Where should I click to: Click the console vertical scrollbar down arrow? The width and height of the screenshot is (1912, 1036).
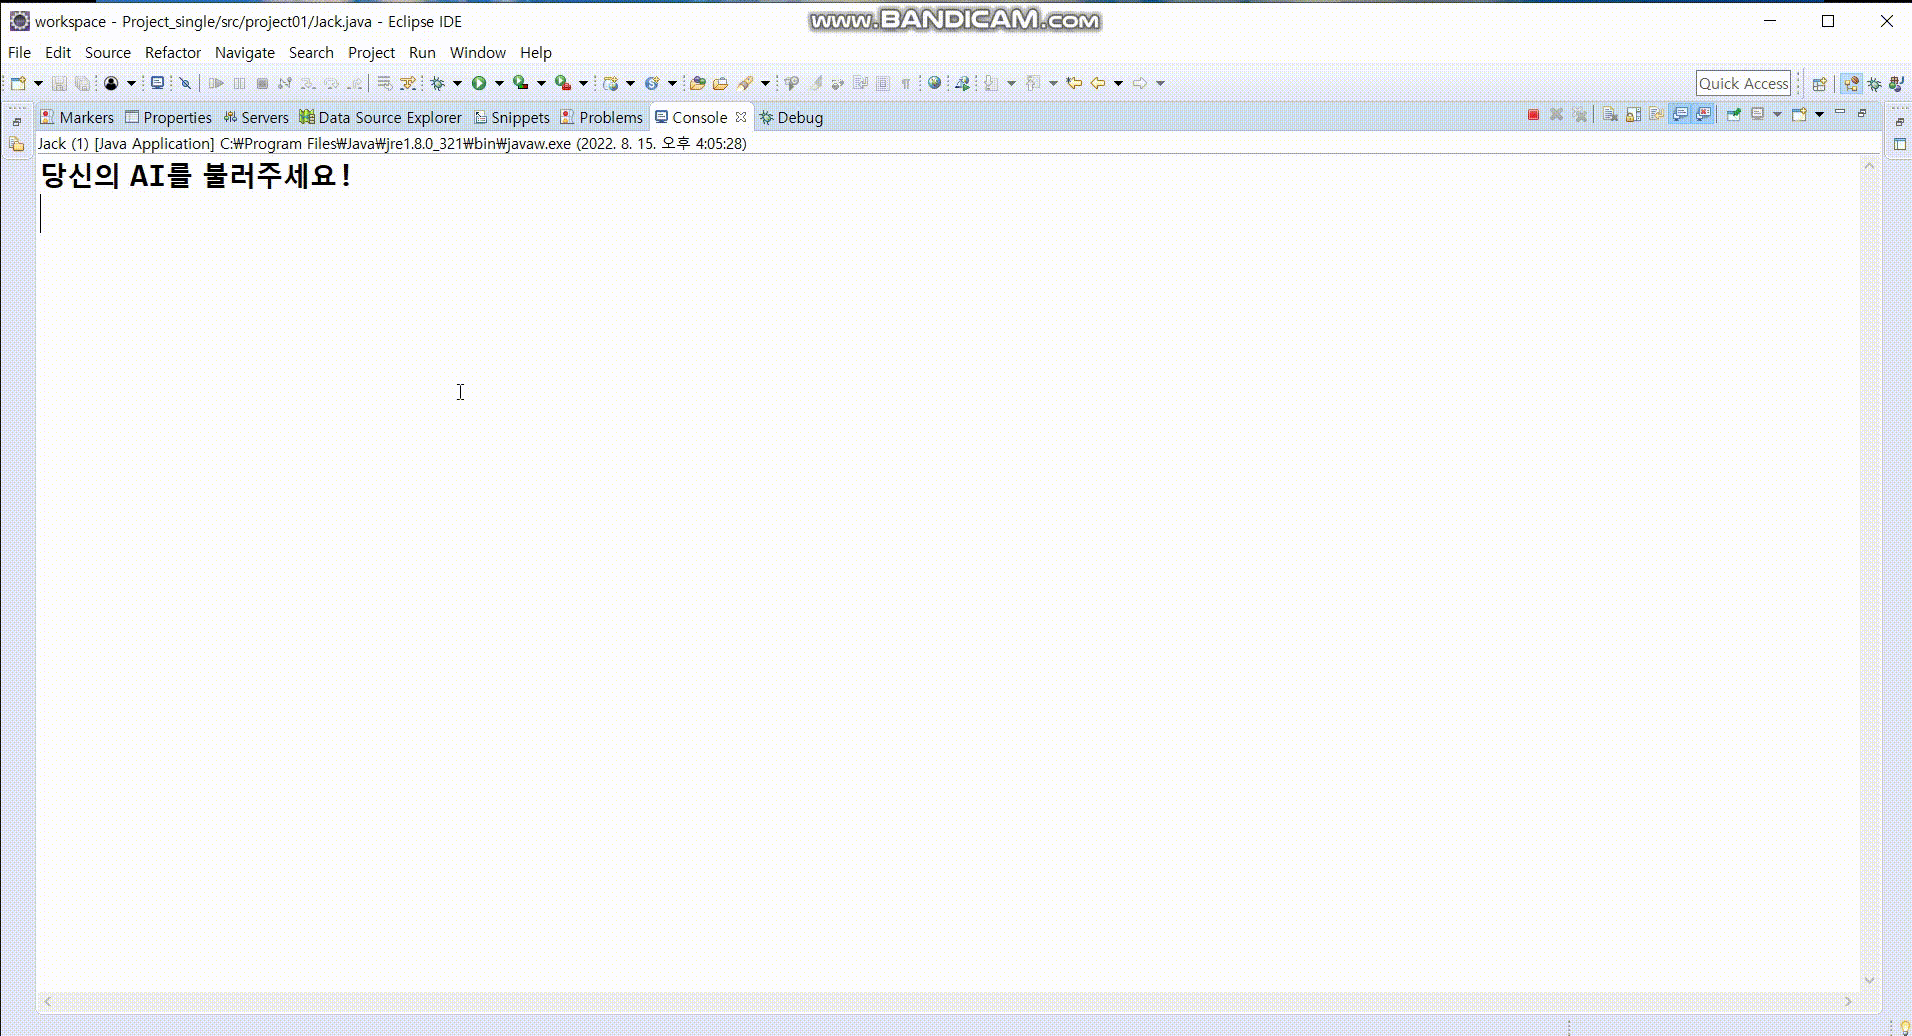pos(1869,980)
